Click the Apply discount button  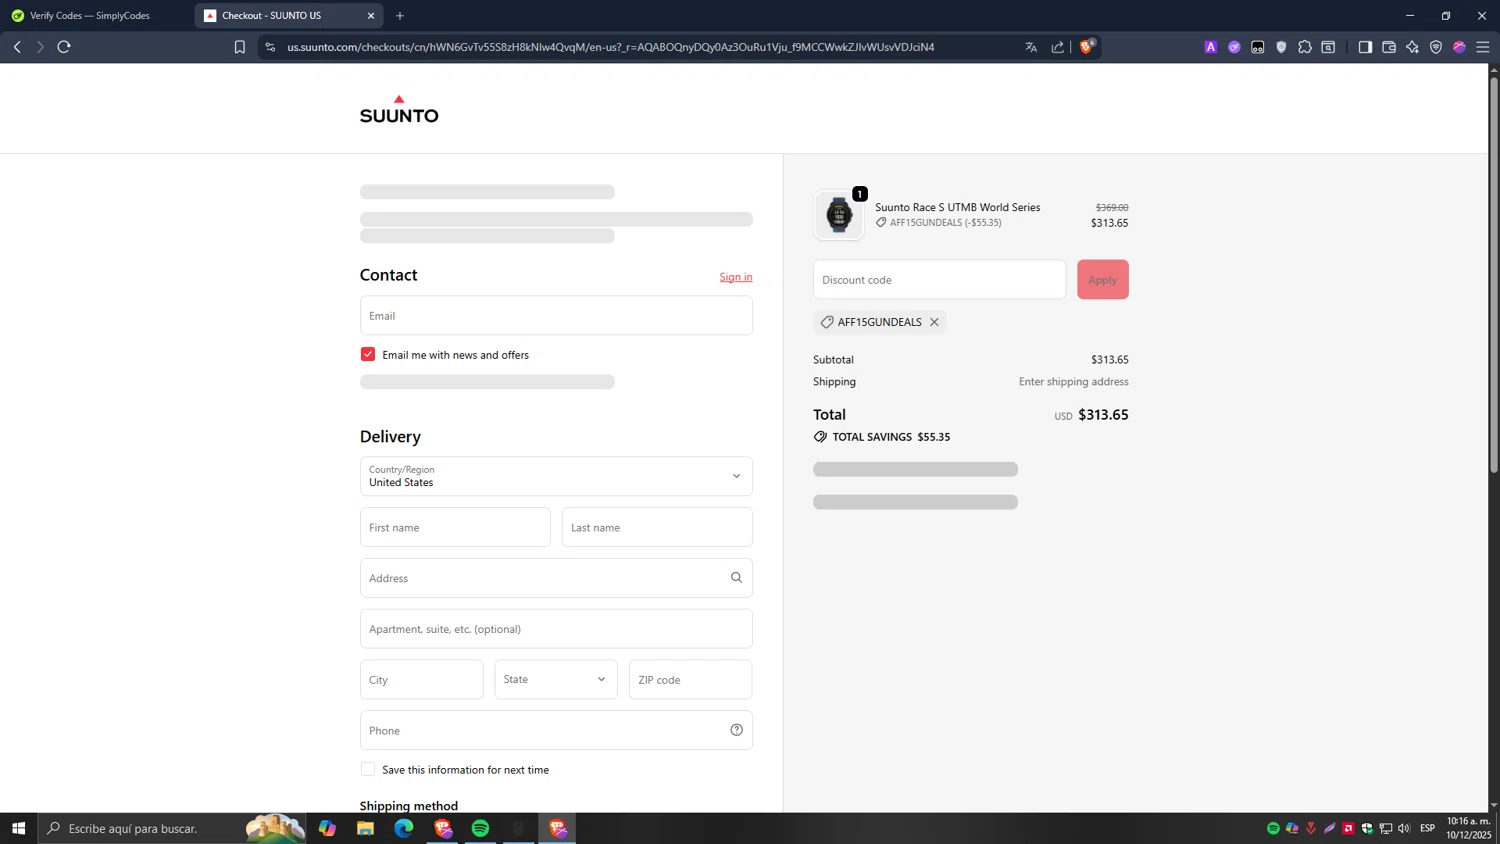click(x=1103, y=279)
